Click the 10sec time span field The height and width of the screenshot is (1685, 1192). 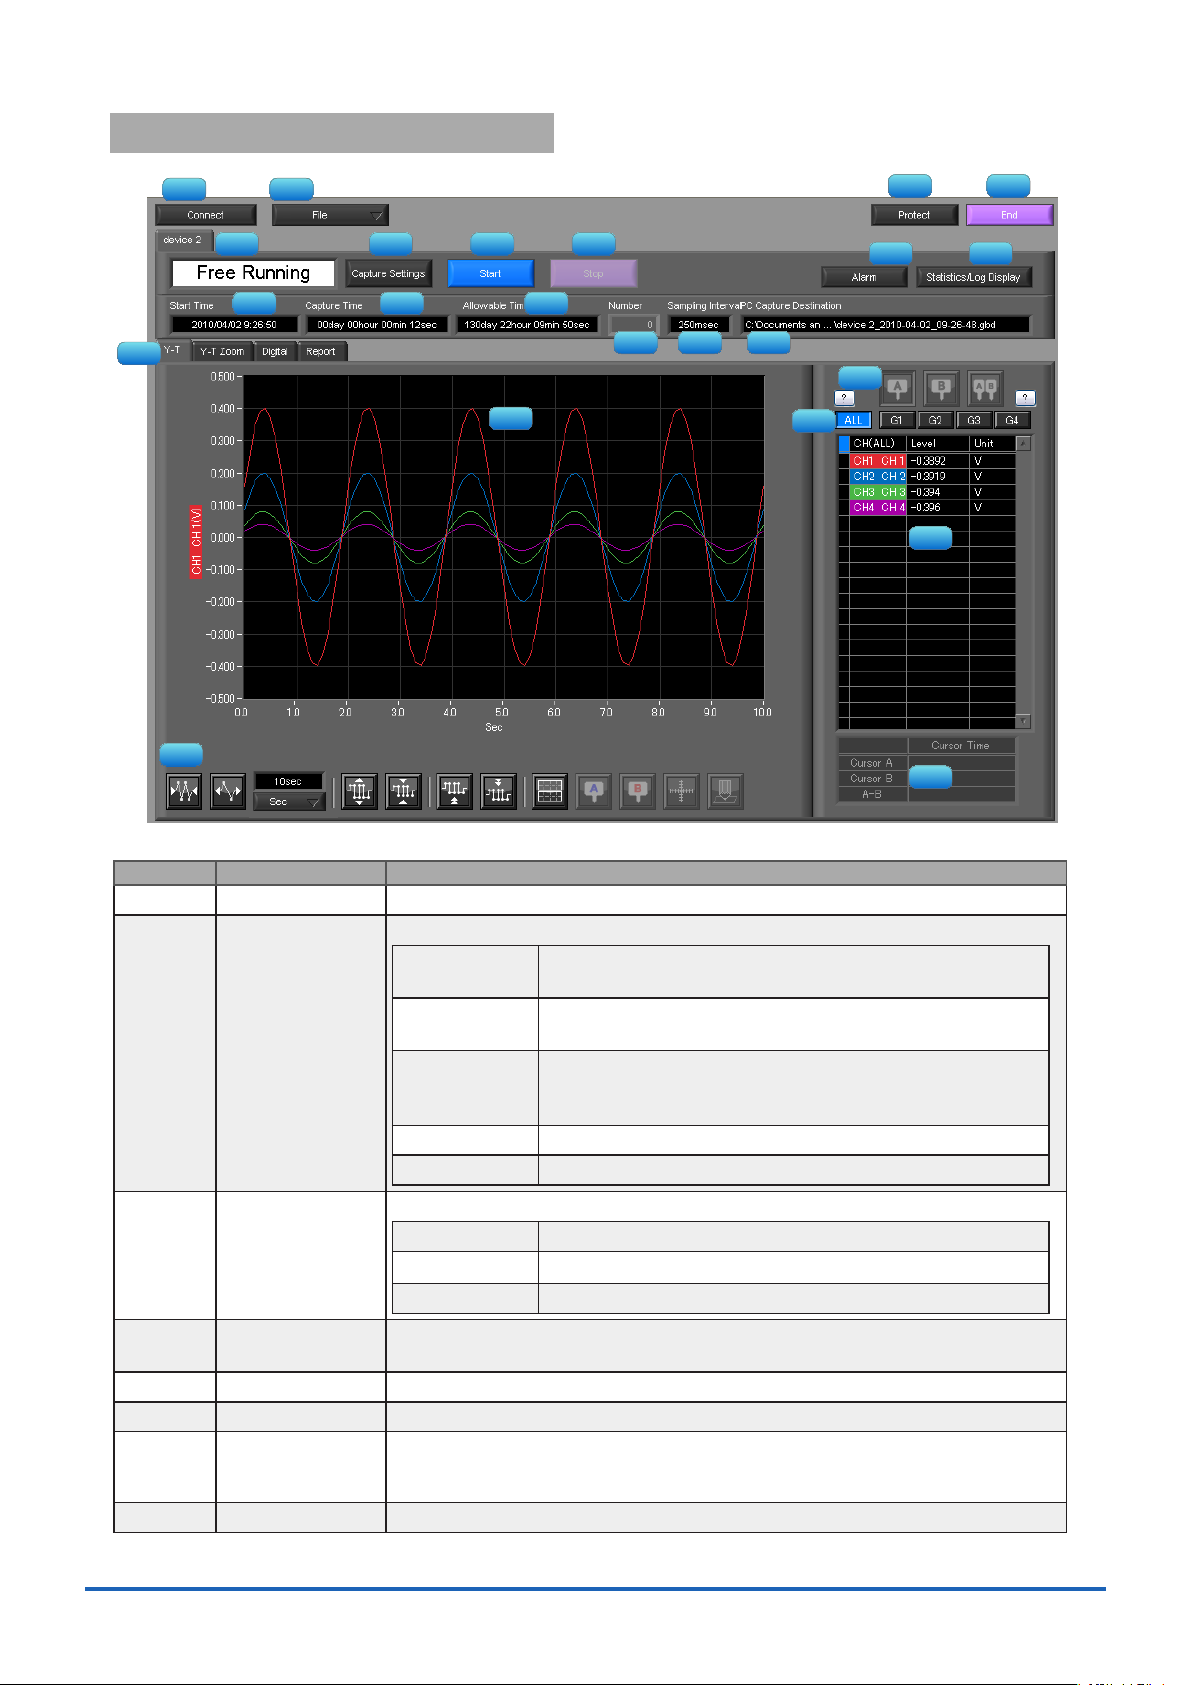(x=289, y=781)
